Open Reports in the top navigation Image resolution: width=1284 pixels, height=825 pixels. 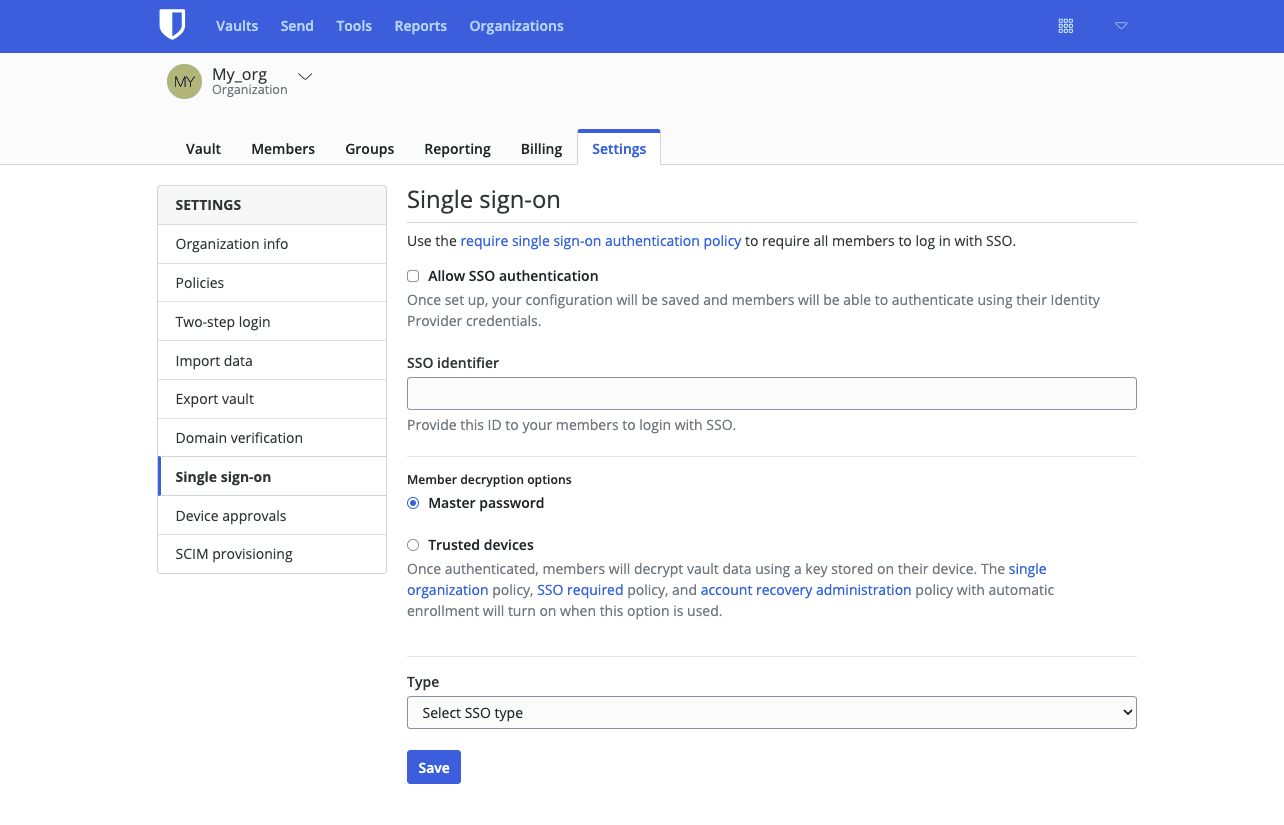pyautogui.click(x=420, y=26)
